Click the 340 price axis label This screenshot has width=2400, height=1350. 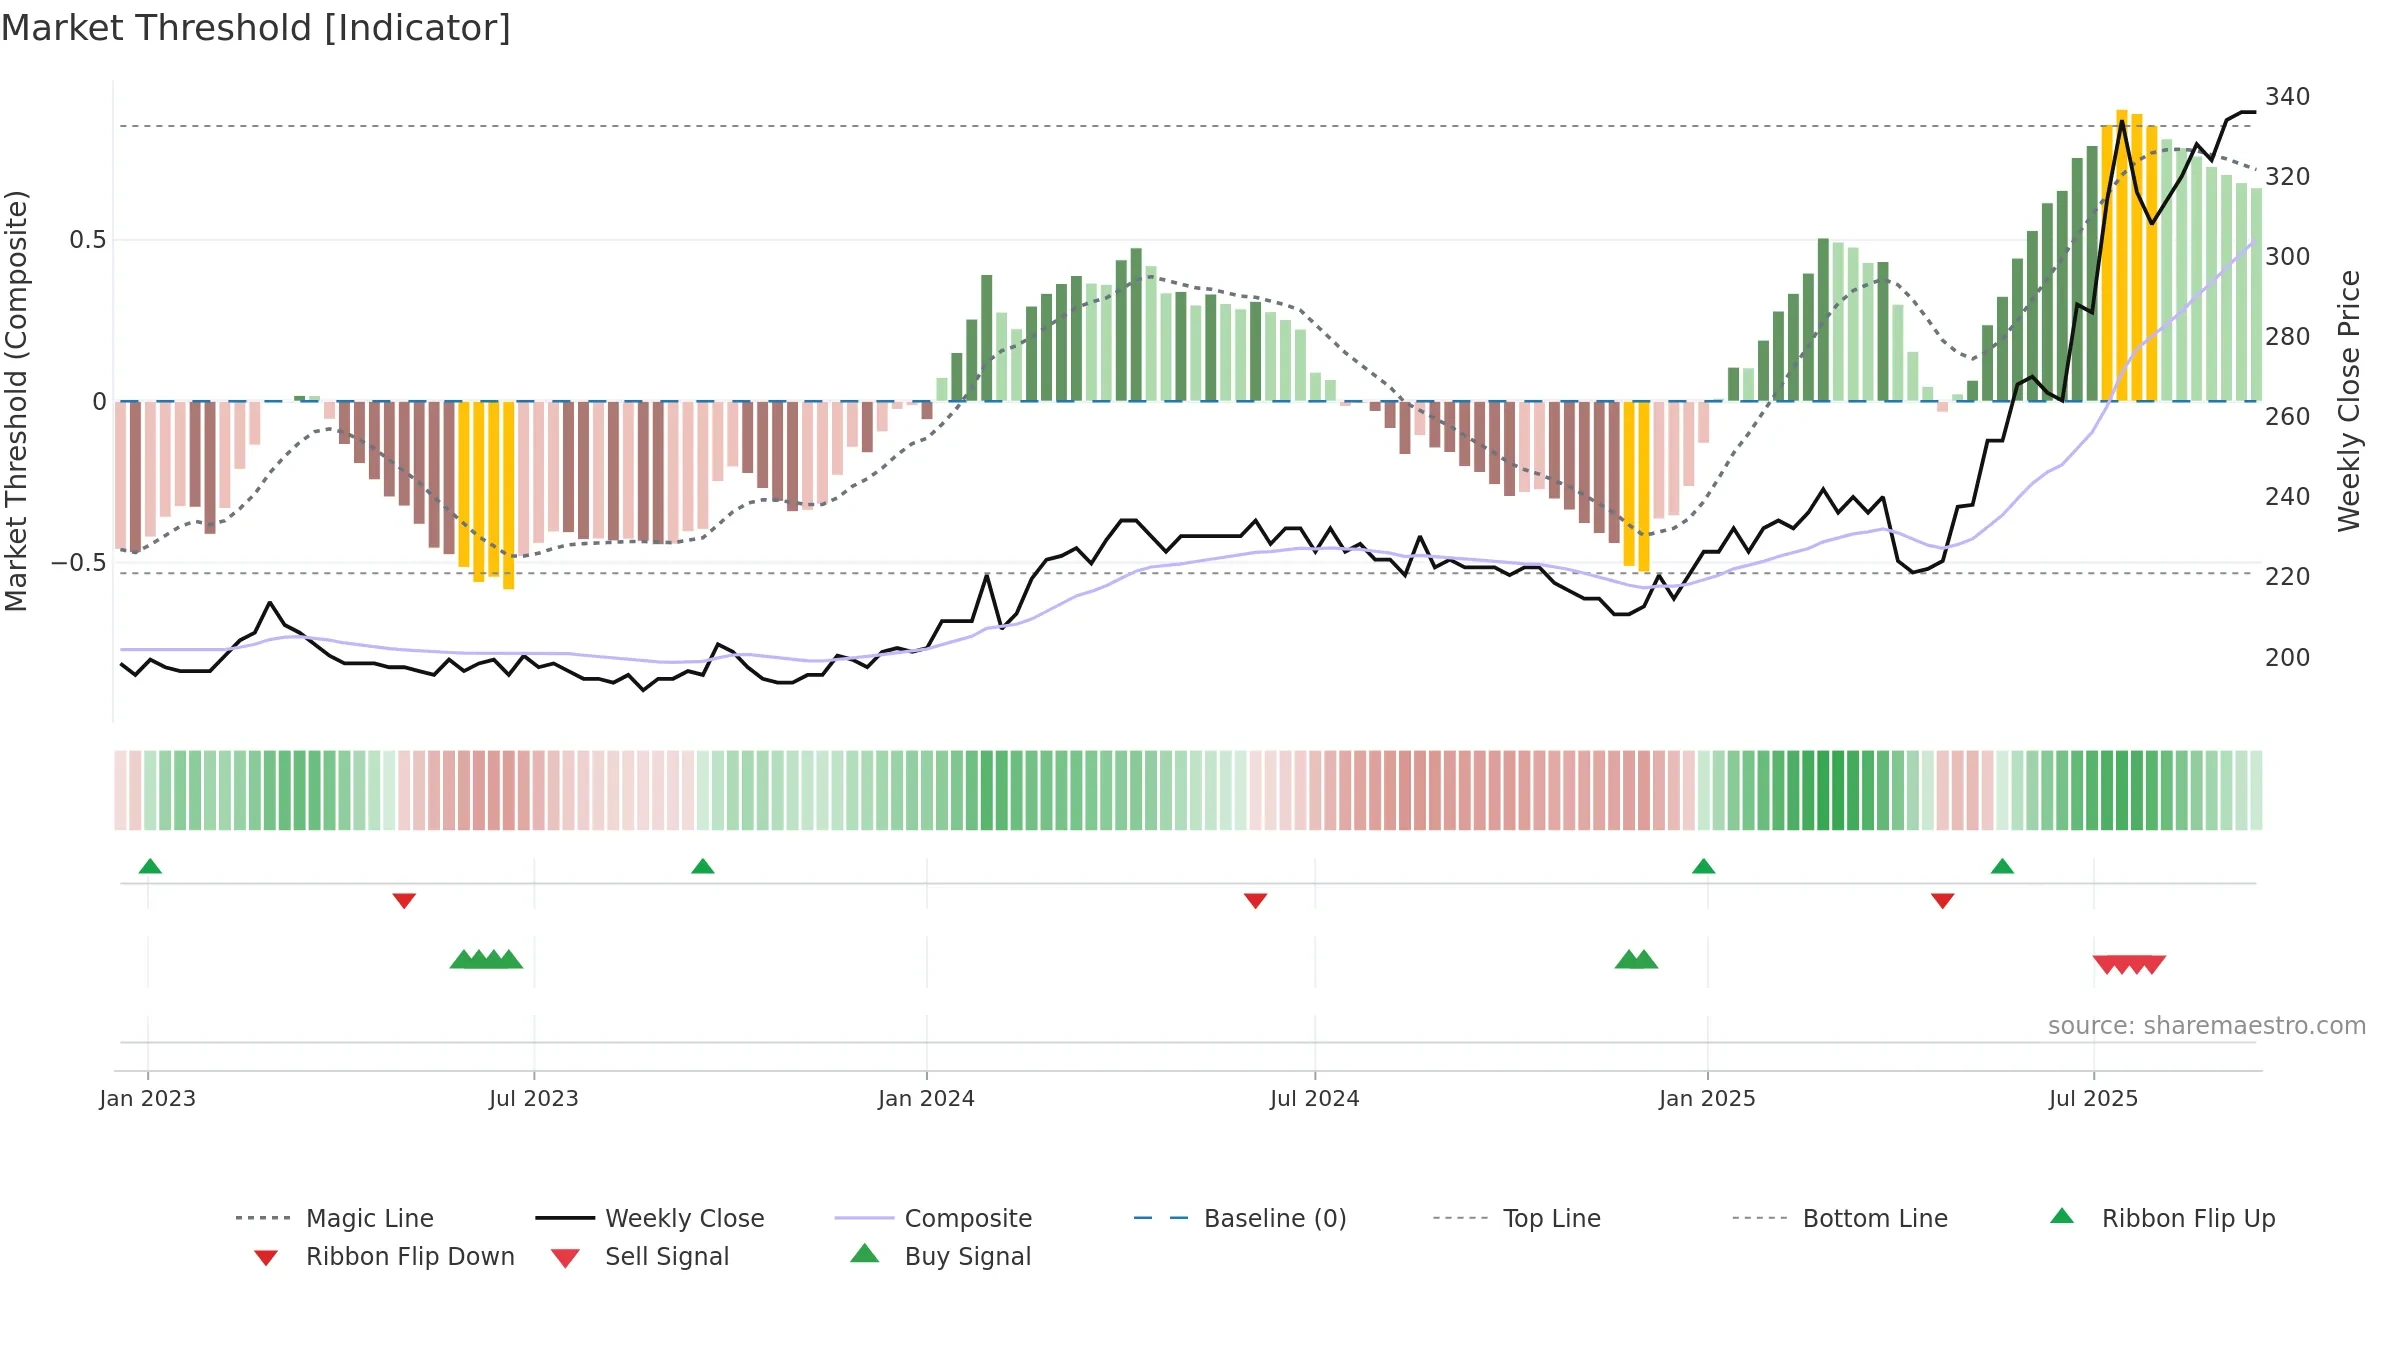point(2288,96)
